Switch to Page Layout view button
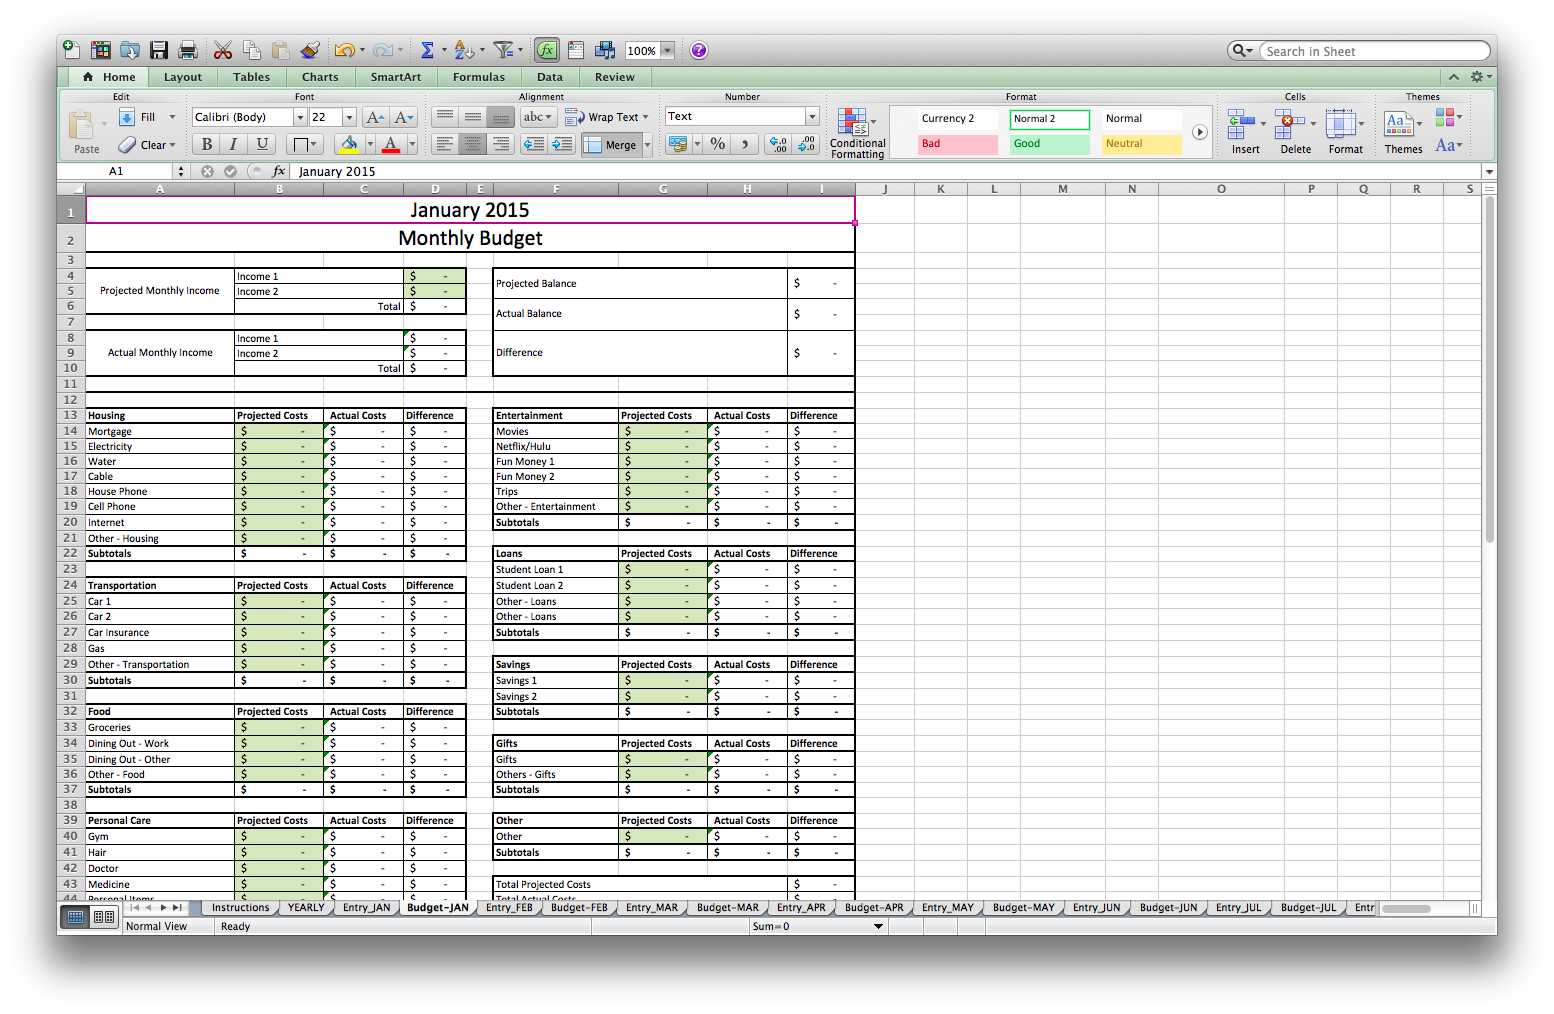The width and height of the screenshot is (1554, 1014). coord(104,916)
